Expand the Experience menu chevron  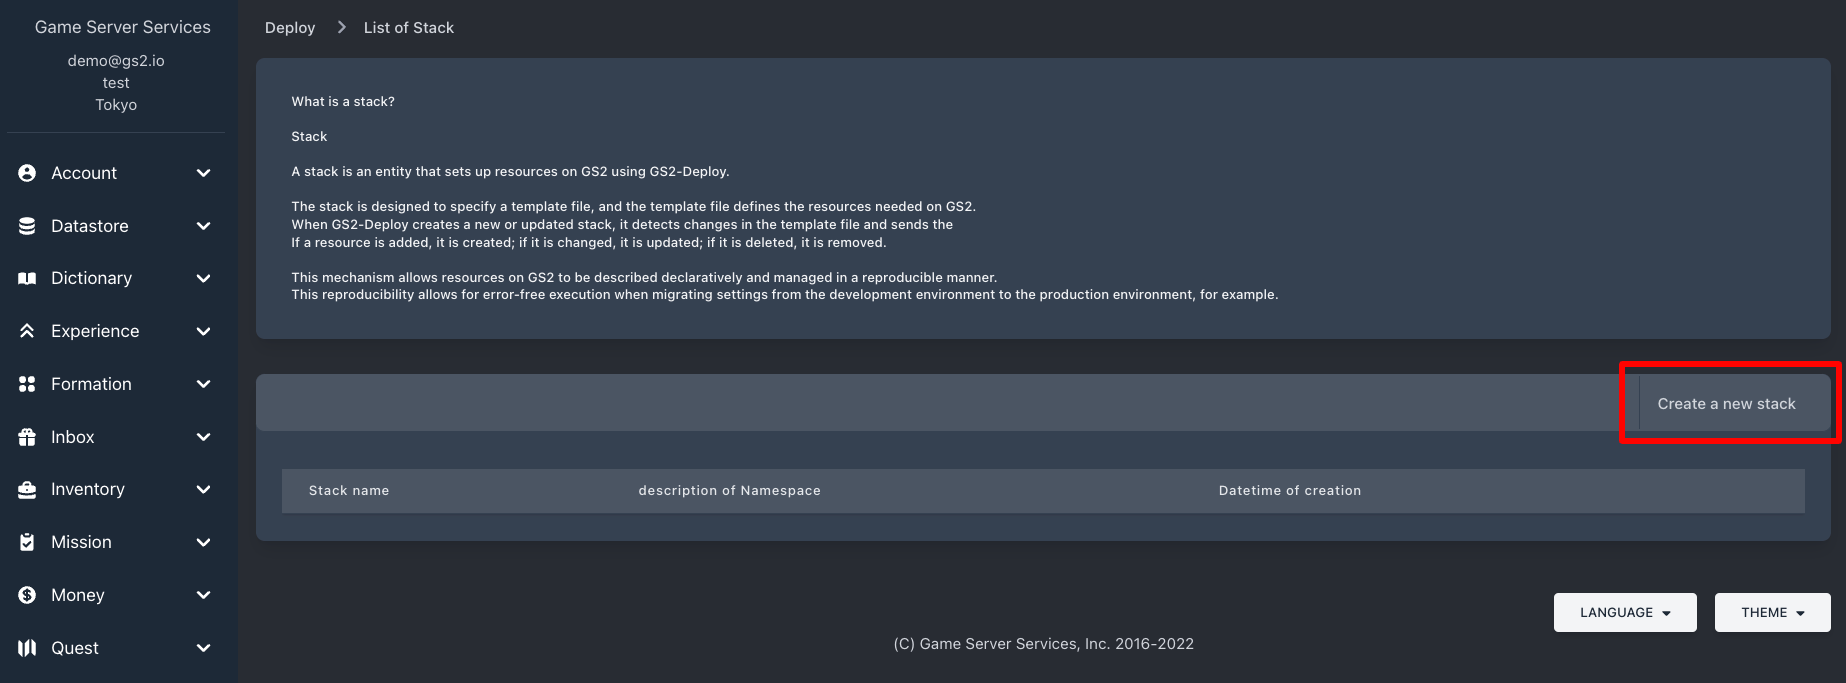pyautogui.click(x=204, y=331)
